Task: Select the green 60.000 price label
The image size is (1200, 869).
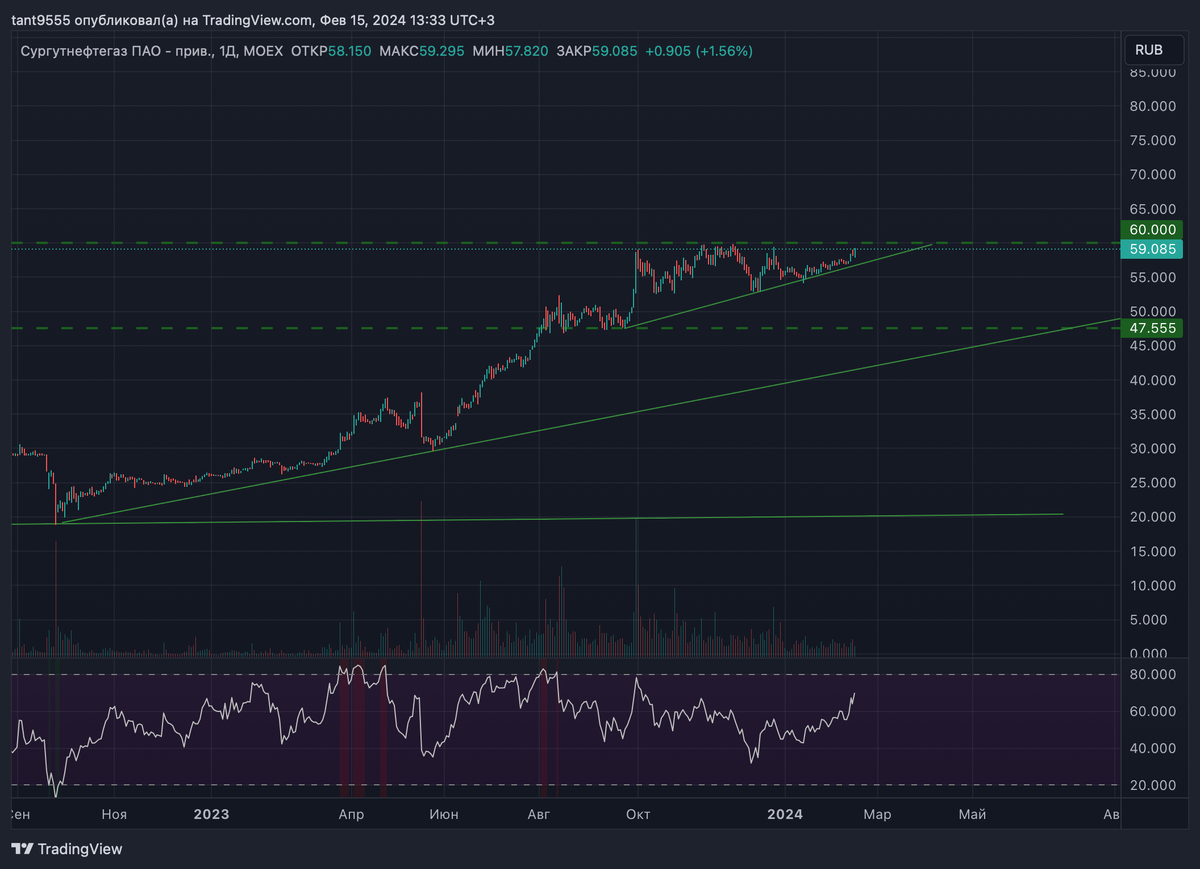Action: click(1151, 229)
